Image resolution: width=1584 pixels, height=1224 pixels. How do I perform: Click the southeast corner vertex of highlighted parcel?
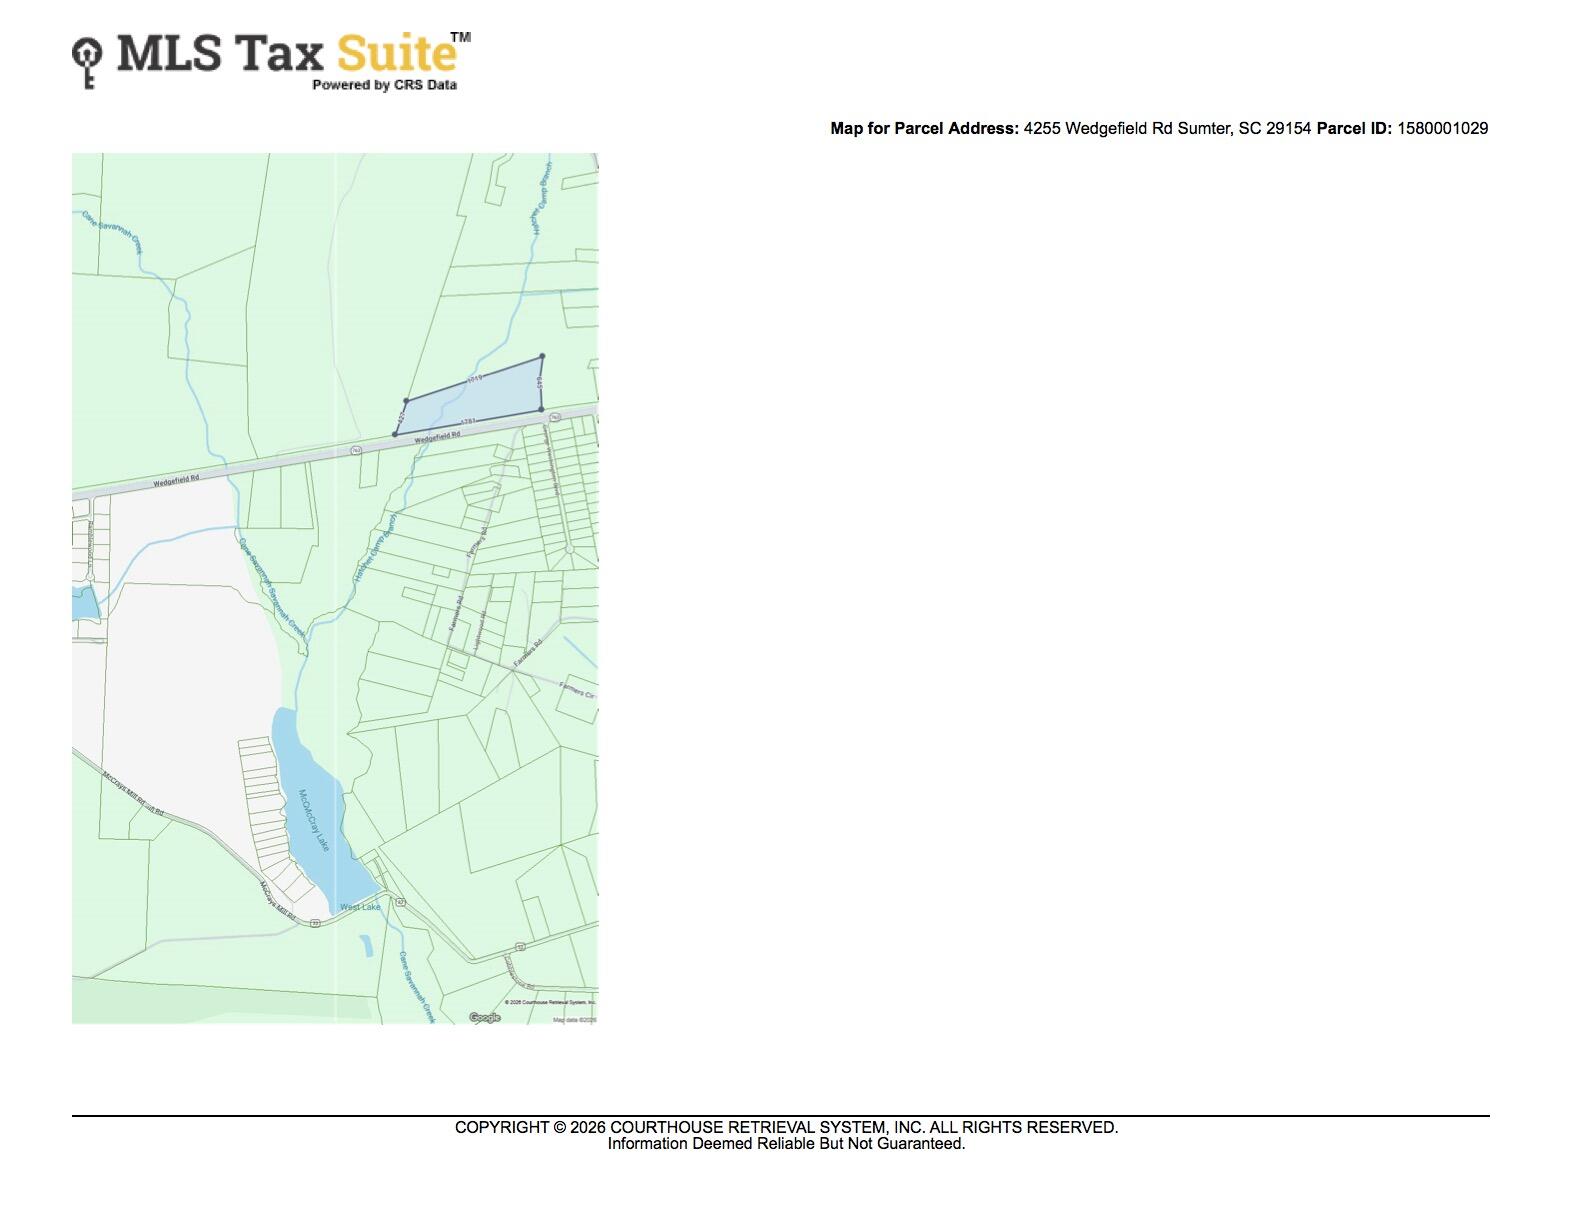(541, 409)
